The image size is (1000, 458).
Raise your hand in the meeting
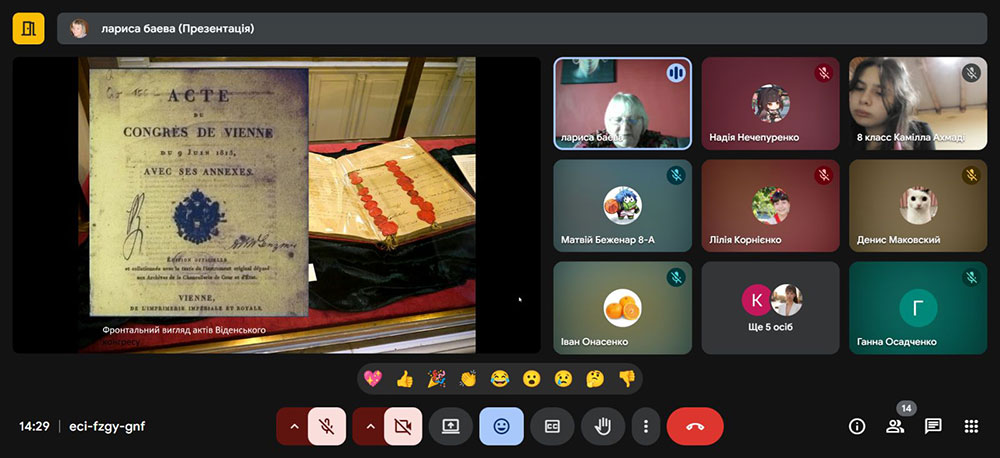tap(603, 426)
